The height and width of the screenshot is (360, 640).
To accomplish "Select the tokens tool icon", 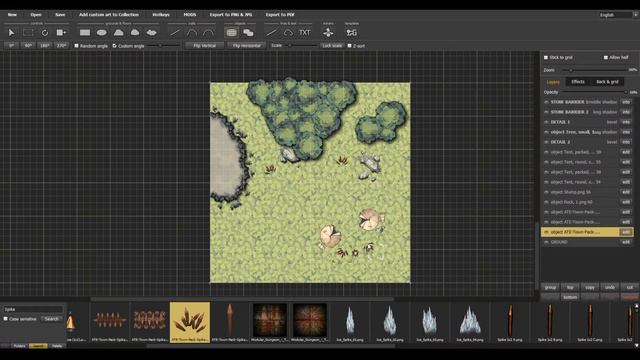I will point(328,33).
